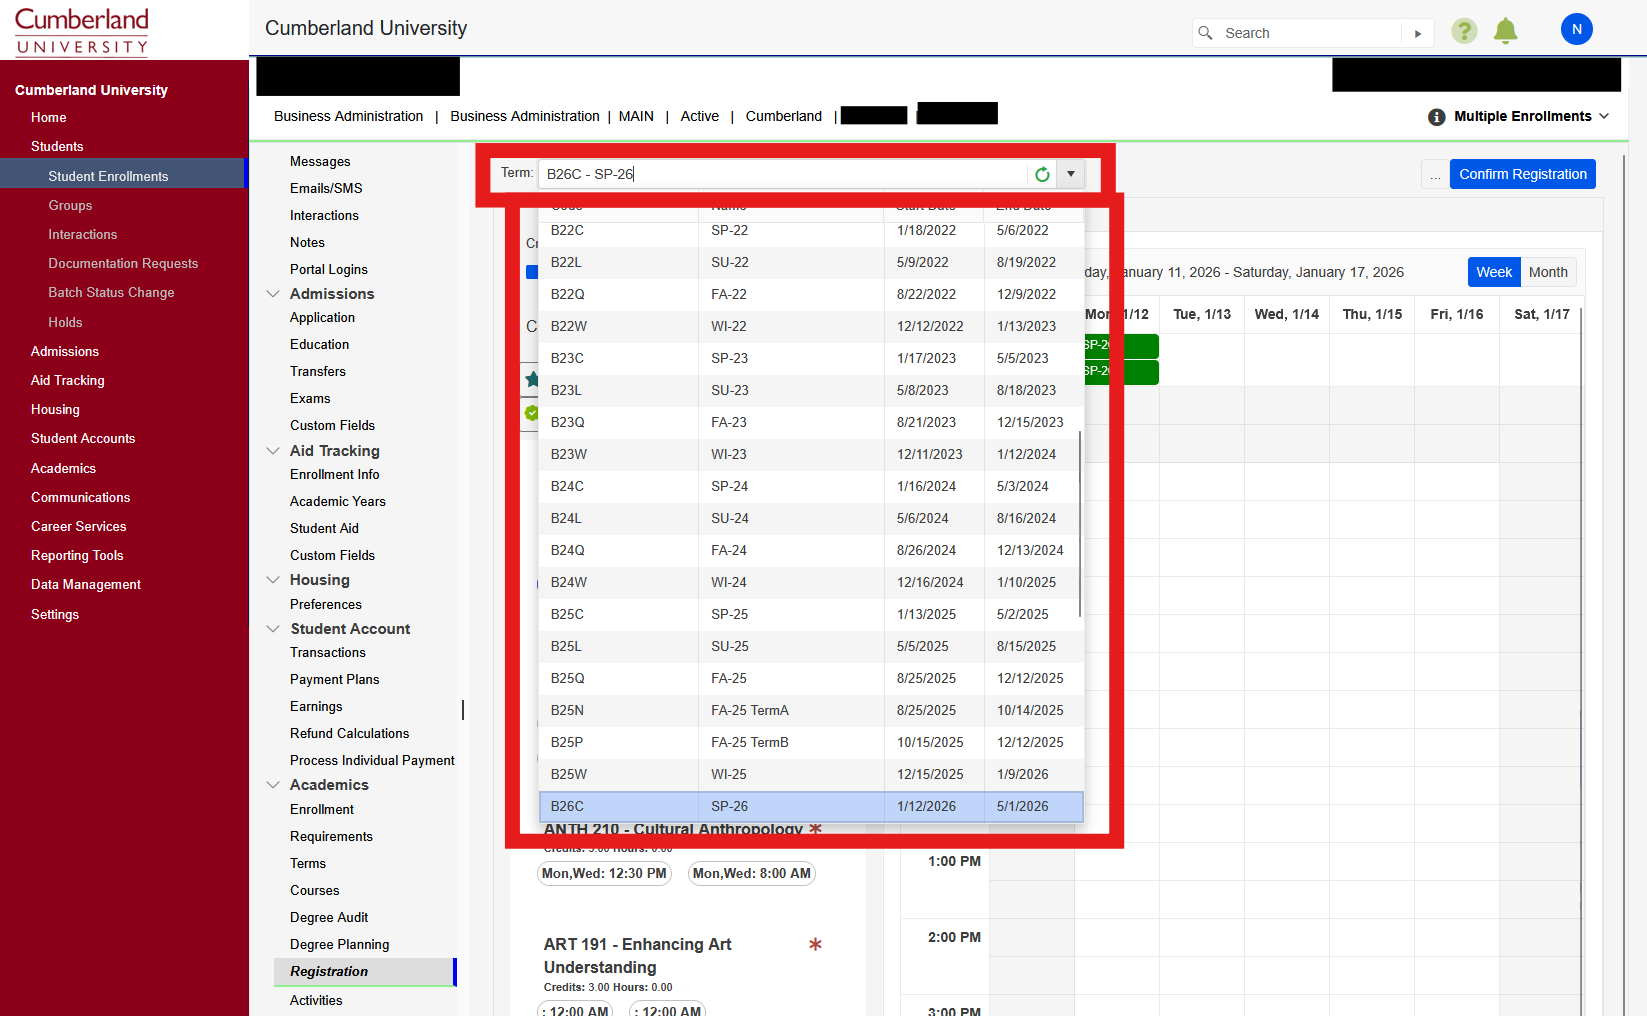Open Messages in the student menu
This screenshot has width=1647, height=1016.
320,161
